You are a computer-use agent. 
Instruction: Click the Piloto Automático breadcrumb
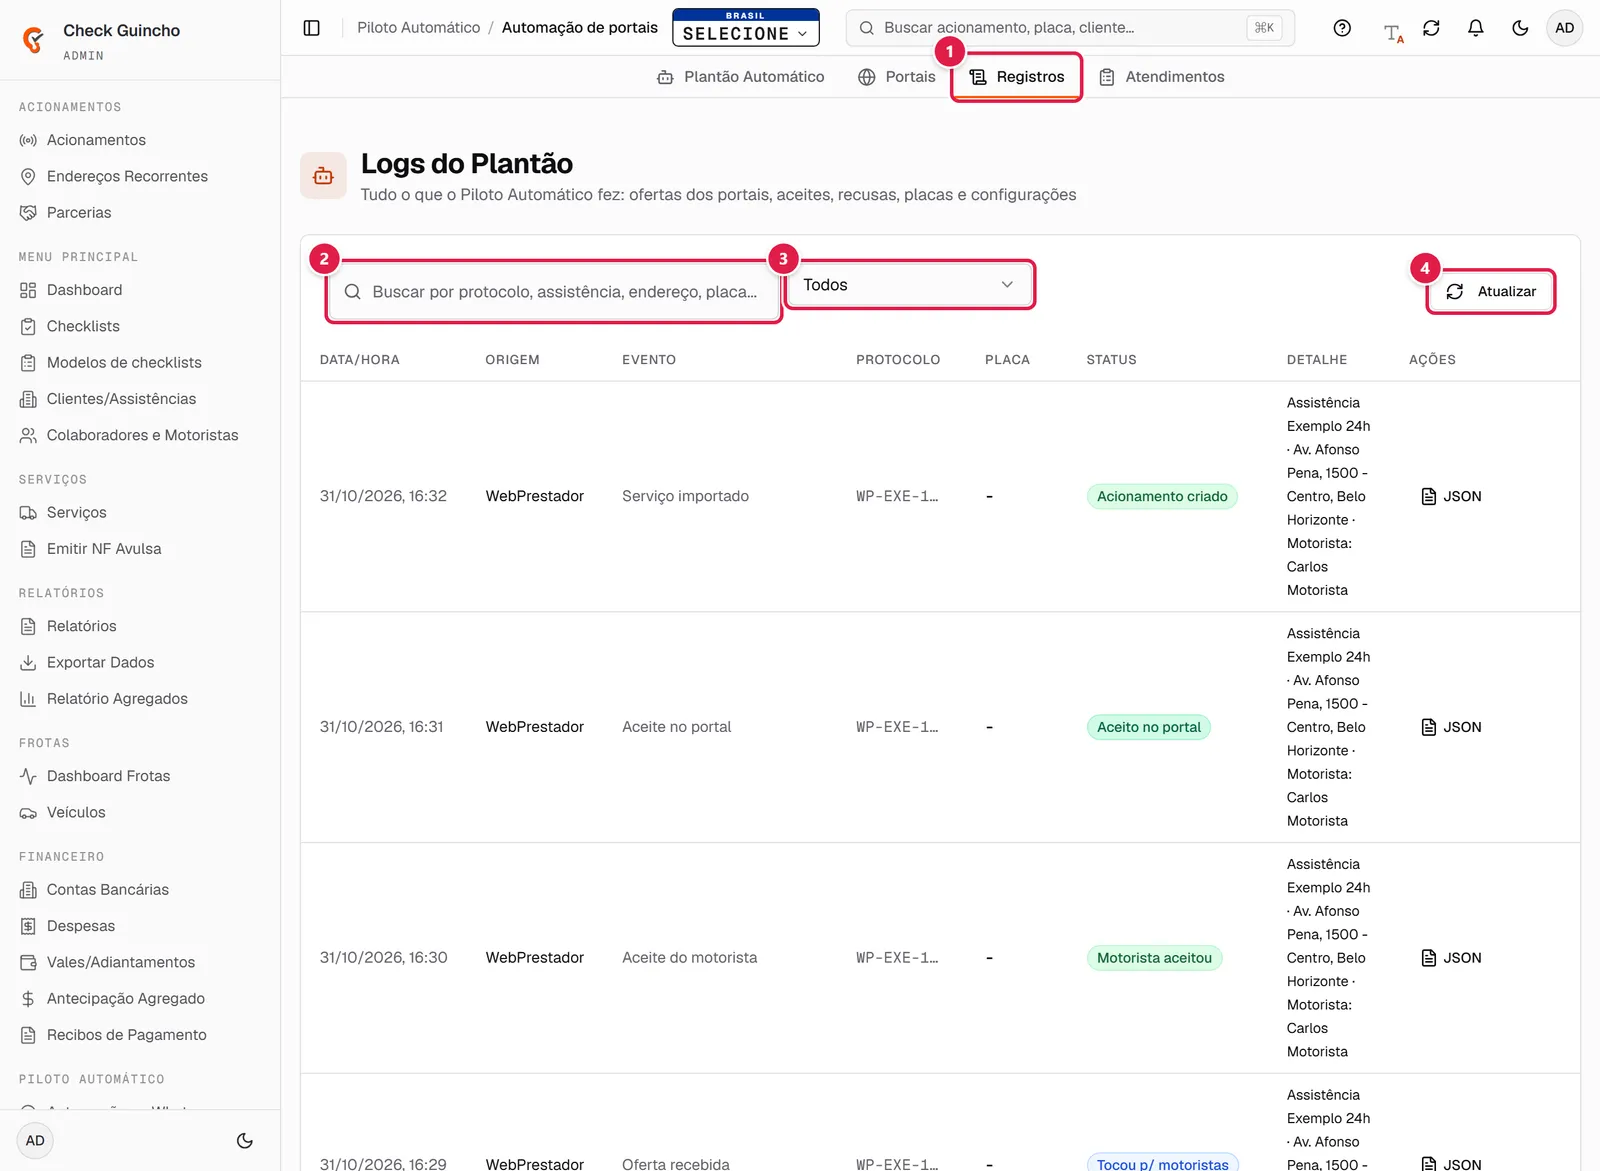419,28
